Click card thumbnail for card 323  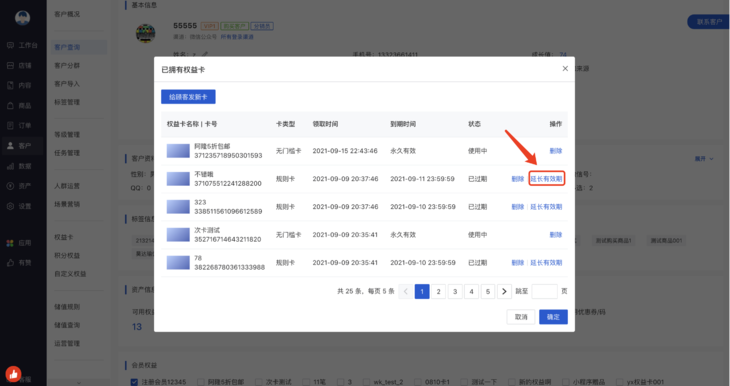[x=178, y=207]
